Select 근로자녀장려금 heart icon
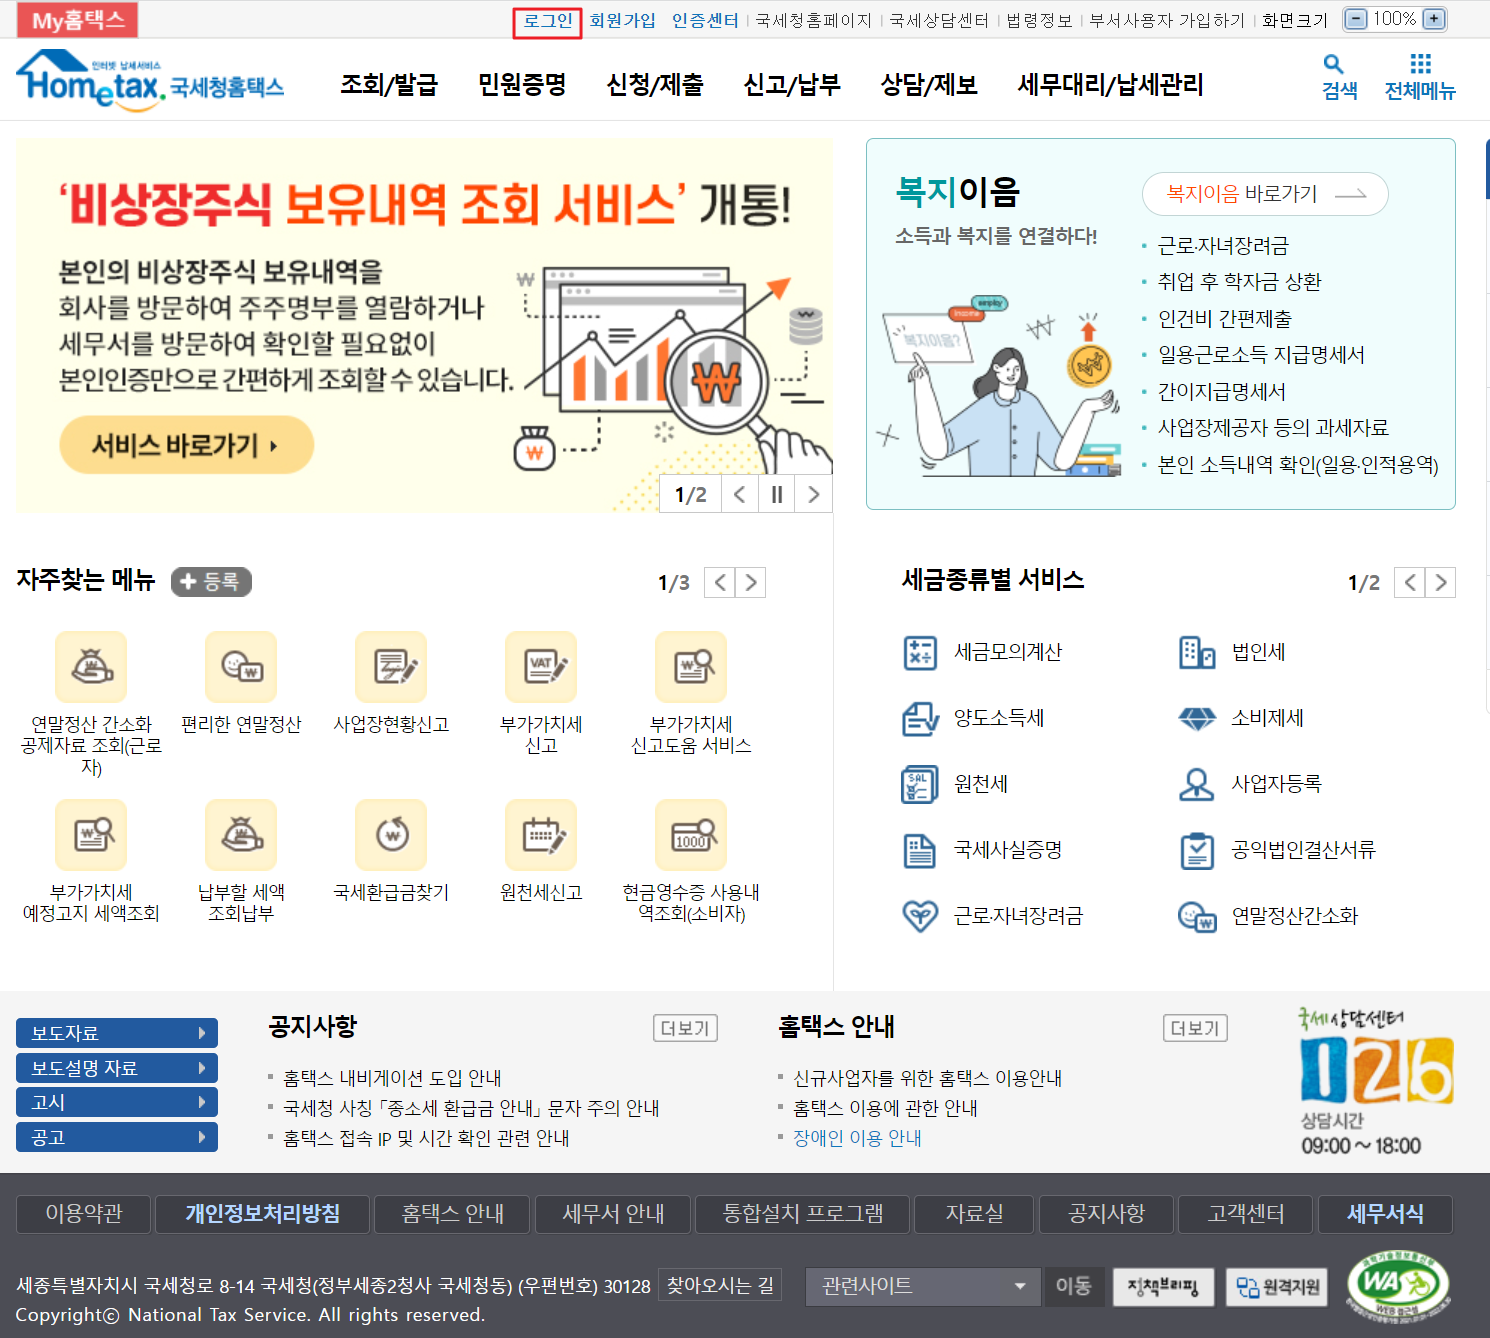Viewport: 1490px width, 1338px height. [x=920, y=916]
